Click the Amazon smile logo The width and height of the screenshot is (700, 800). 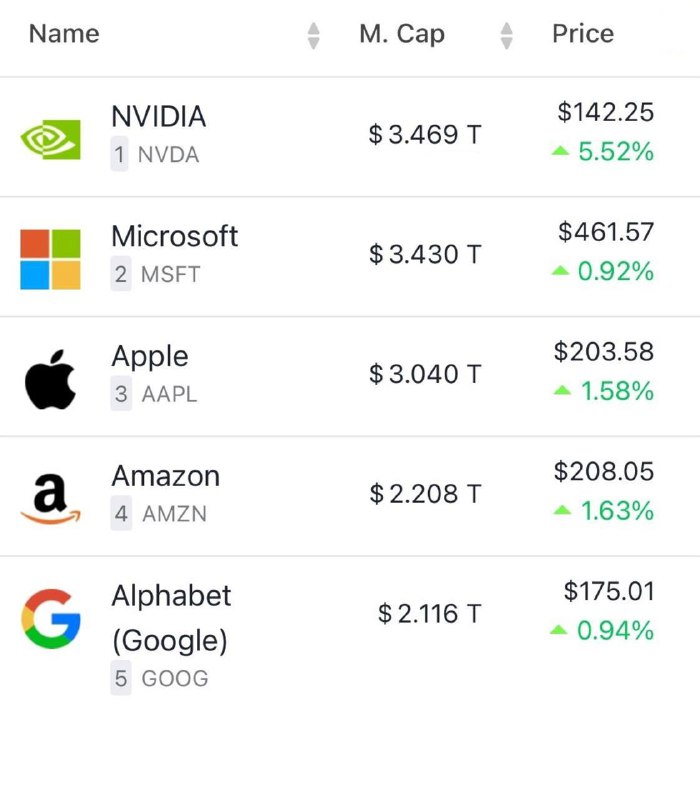point(50,498)
